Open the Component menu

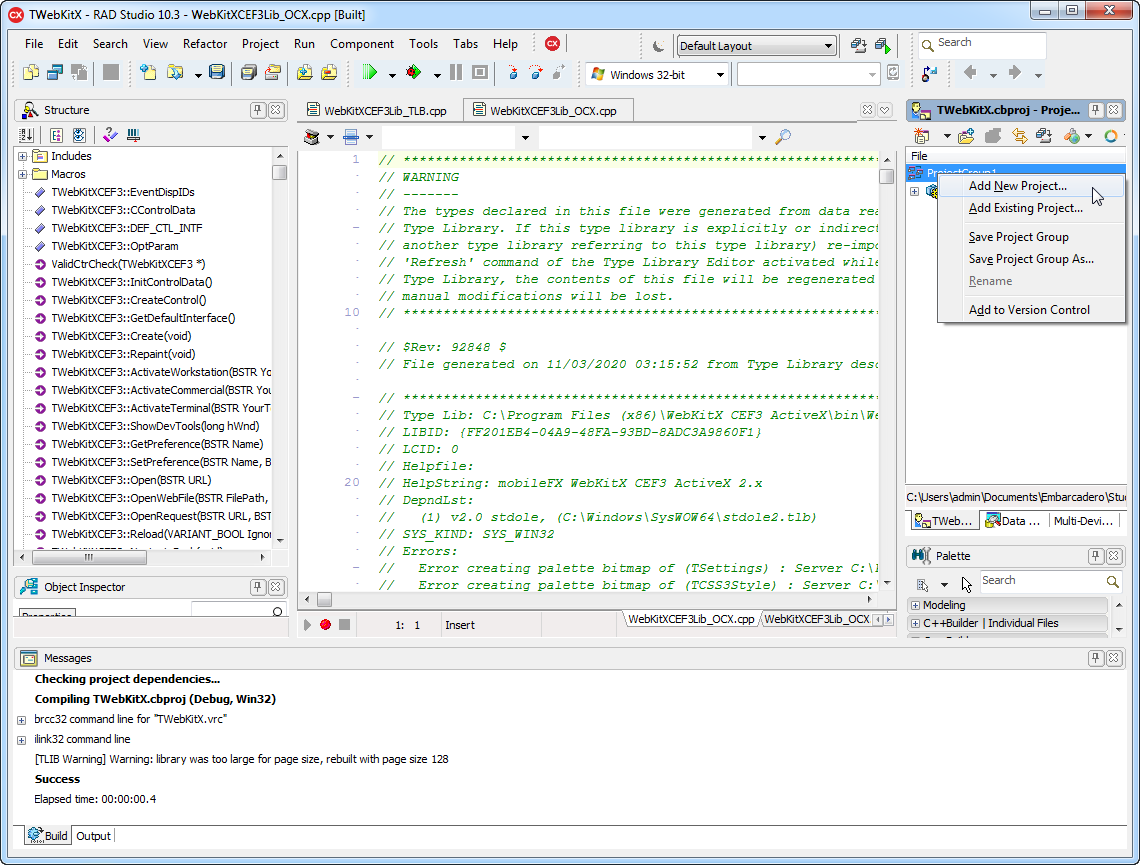362,44
